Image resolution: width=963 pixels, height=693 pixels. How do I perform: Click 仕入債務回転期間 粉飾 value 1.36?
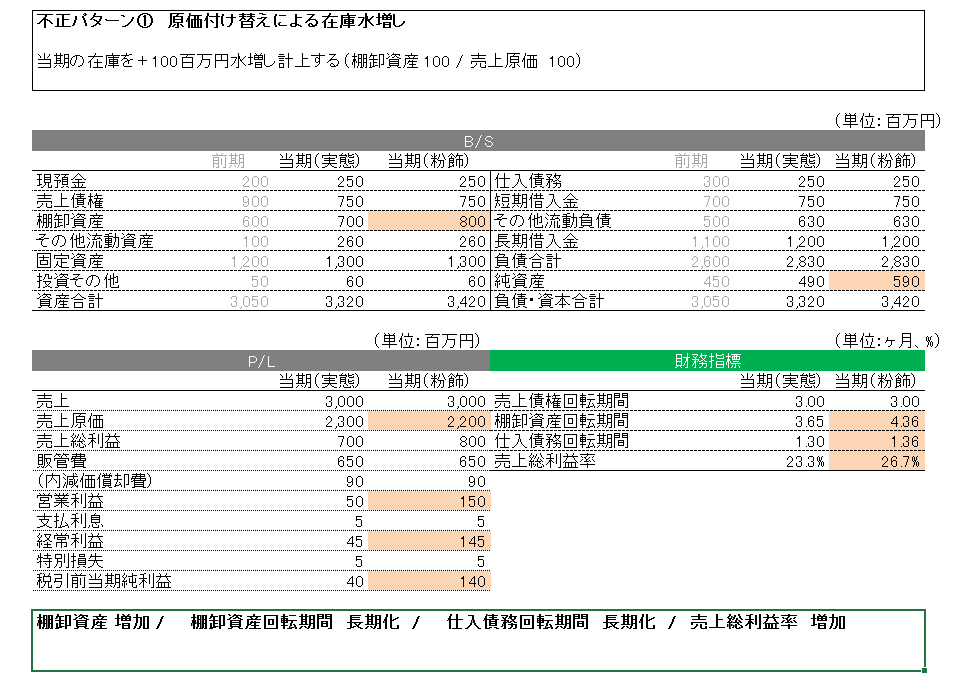[877, 441]
